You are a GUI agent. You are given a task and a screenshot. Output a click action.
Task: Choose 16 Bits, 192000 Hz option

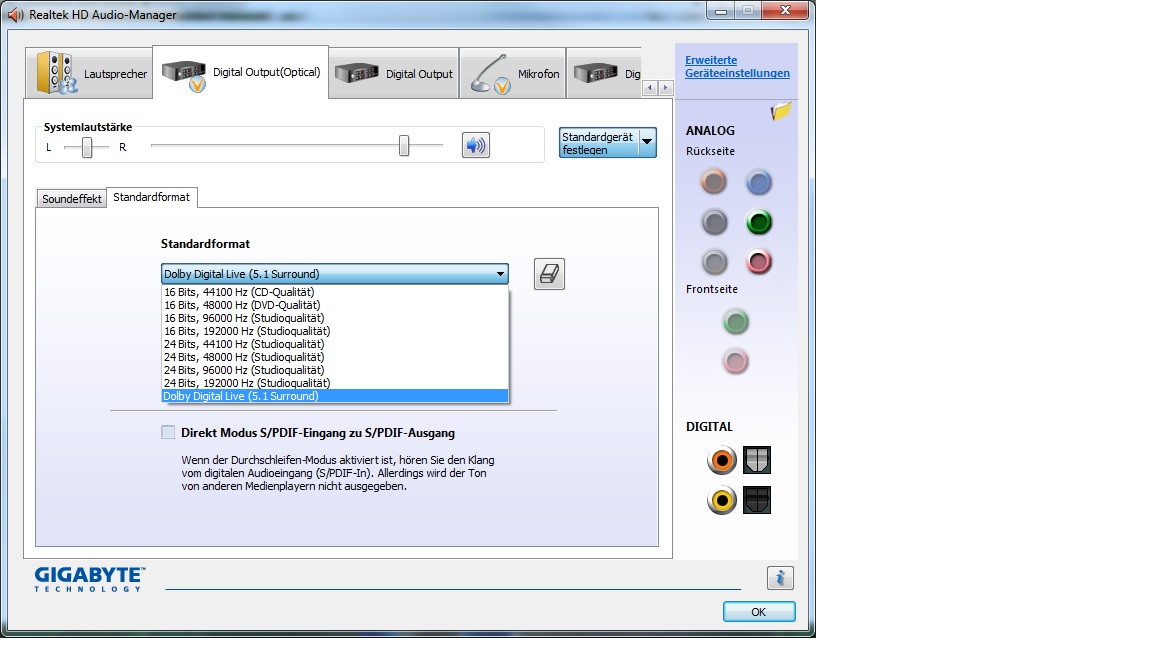tap(334, 331)
